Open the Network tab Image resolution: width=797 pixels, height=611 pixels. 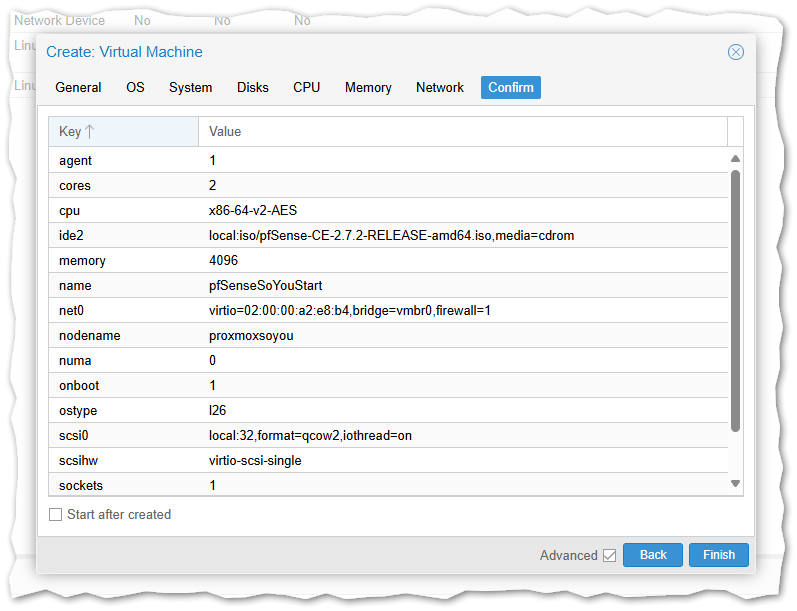[x=440, y=88]
